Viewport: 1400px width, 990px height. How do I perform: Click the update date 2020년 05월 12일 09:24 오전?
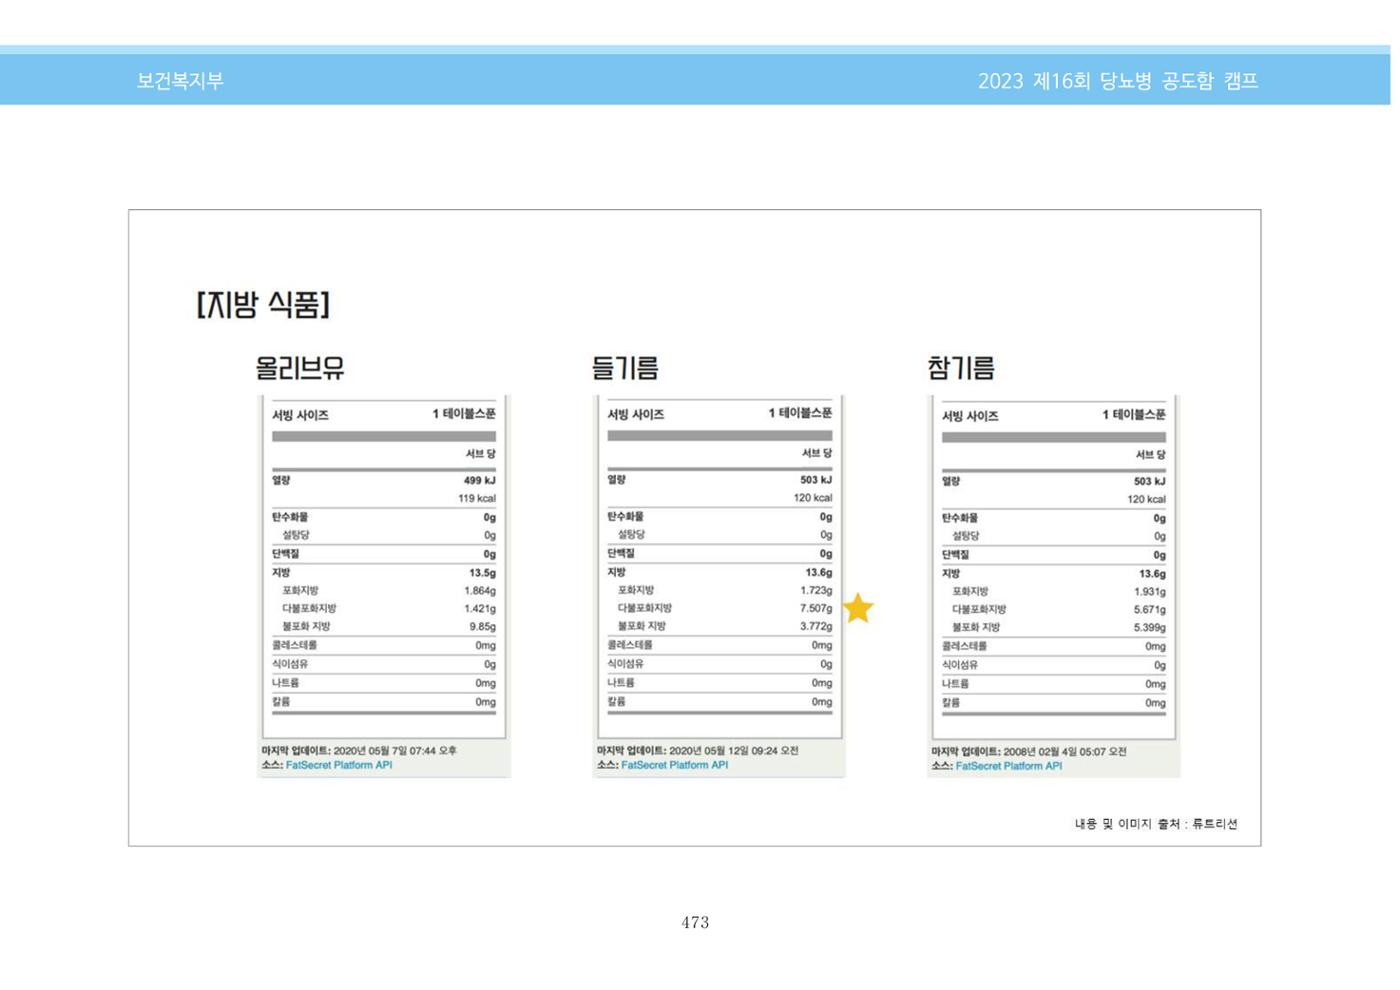(734, 750)
